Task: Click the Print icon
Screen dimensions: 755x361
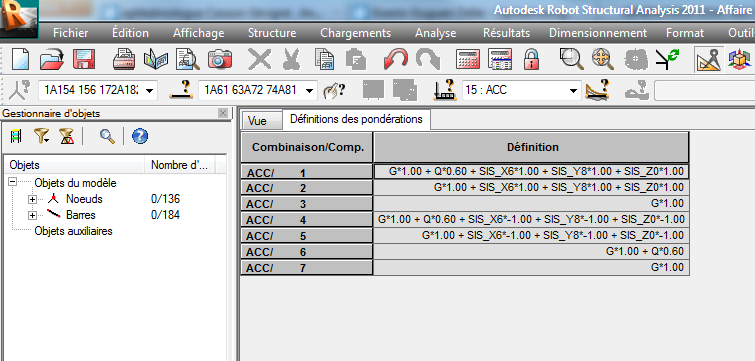Action: (124, 60)
